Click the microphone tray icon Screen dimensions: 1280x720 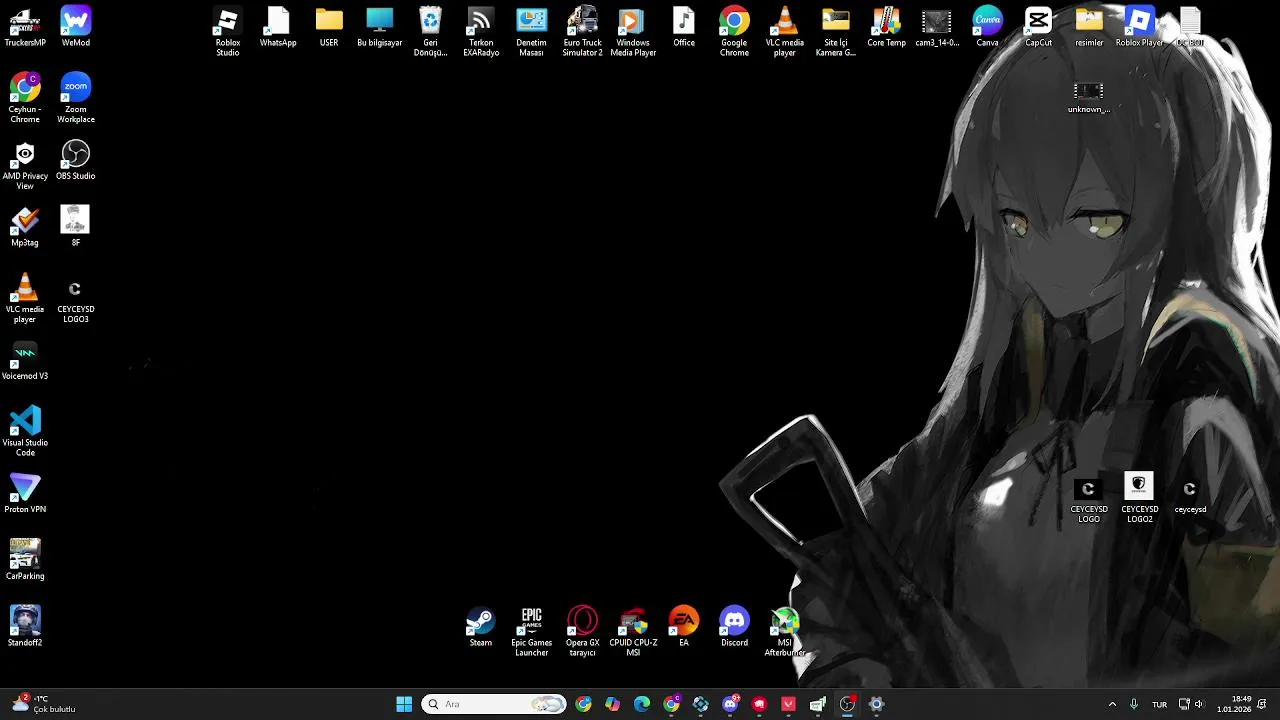tap(1133, 704)
